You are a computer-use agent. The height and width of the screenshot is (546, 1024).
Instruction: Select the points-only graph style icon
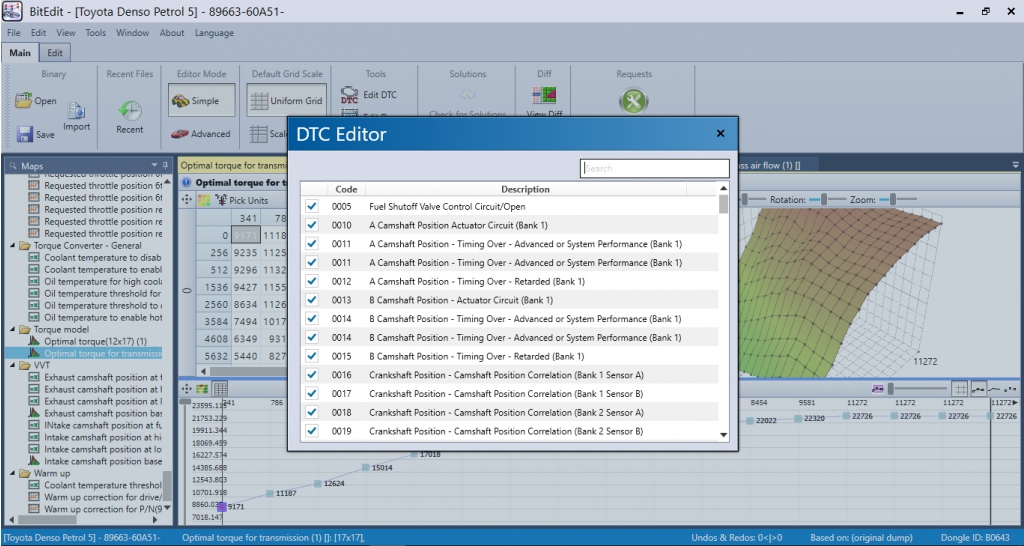pyautogui.click(x=1010, y=389)
